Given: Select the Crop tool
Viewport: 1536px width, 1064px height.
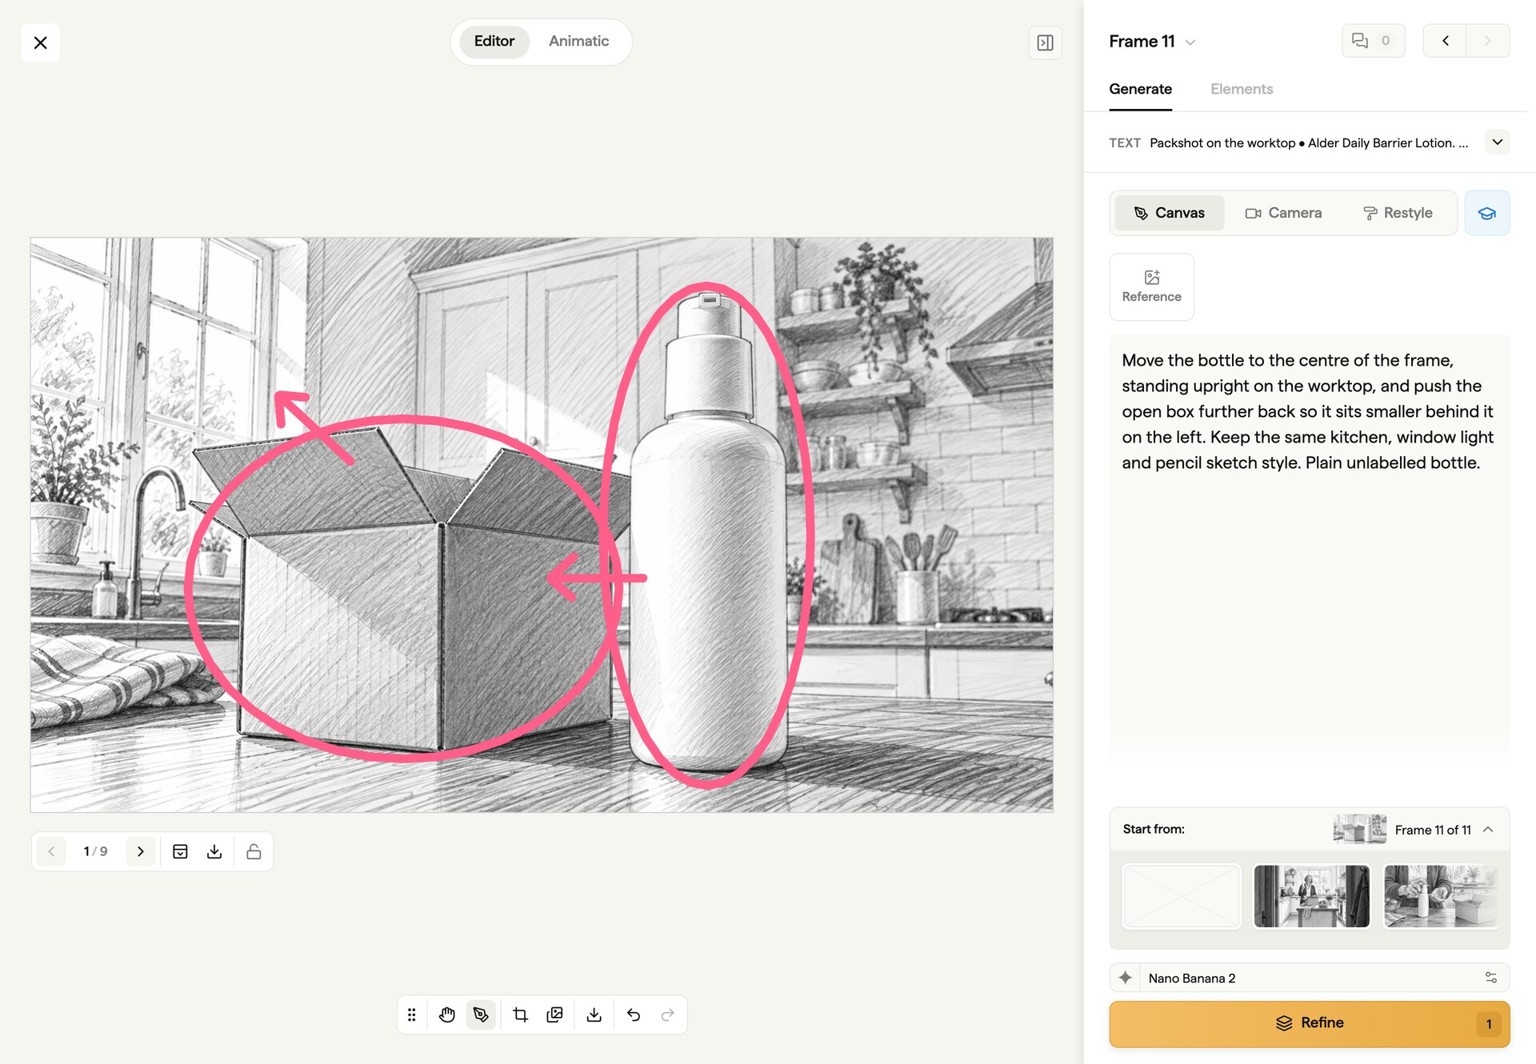Looking at the screenshot, I should coord(520,1015).
